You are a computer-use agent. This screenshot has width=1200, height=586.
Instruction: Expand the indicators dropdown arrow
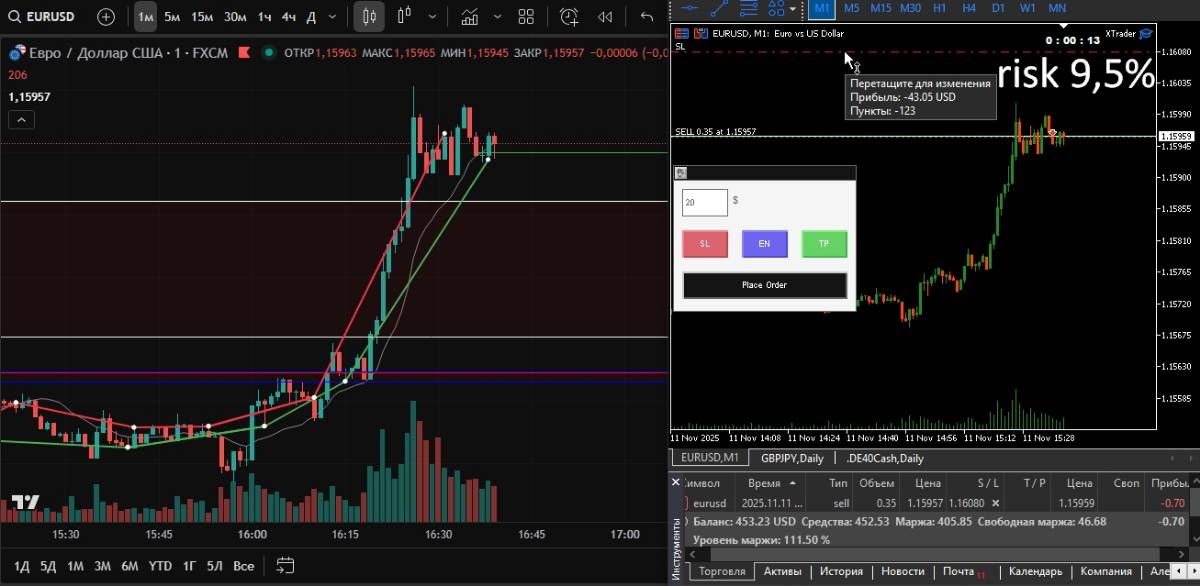(496, 16)
